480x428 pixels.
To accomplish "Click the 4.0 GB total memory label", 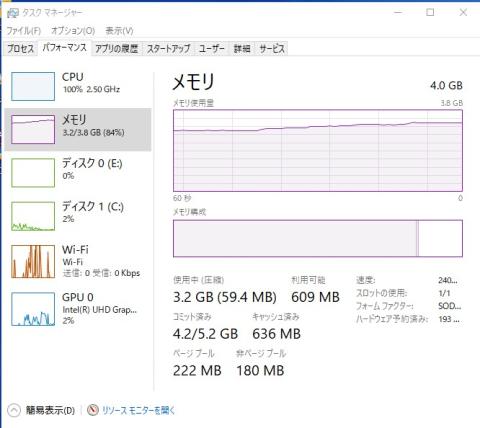I will [446, 85].
